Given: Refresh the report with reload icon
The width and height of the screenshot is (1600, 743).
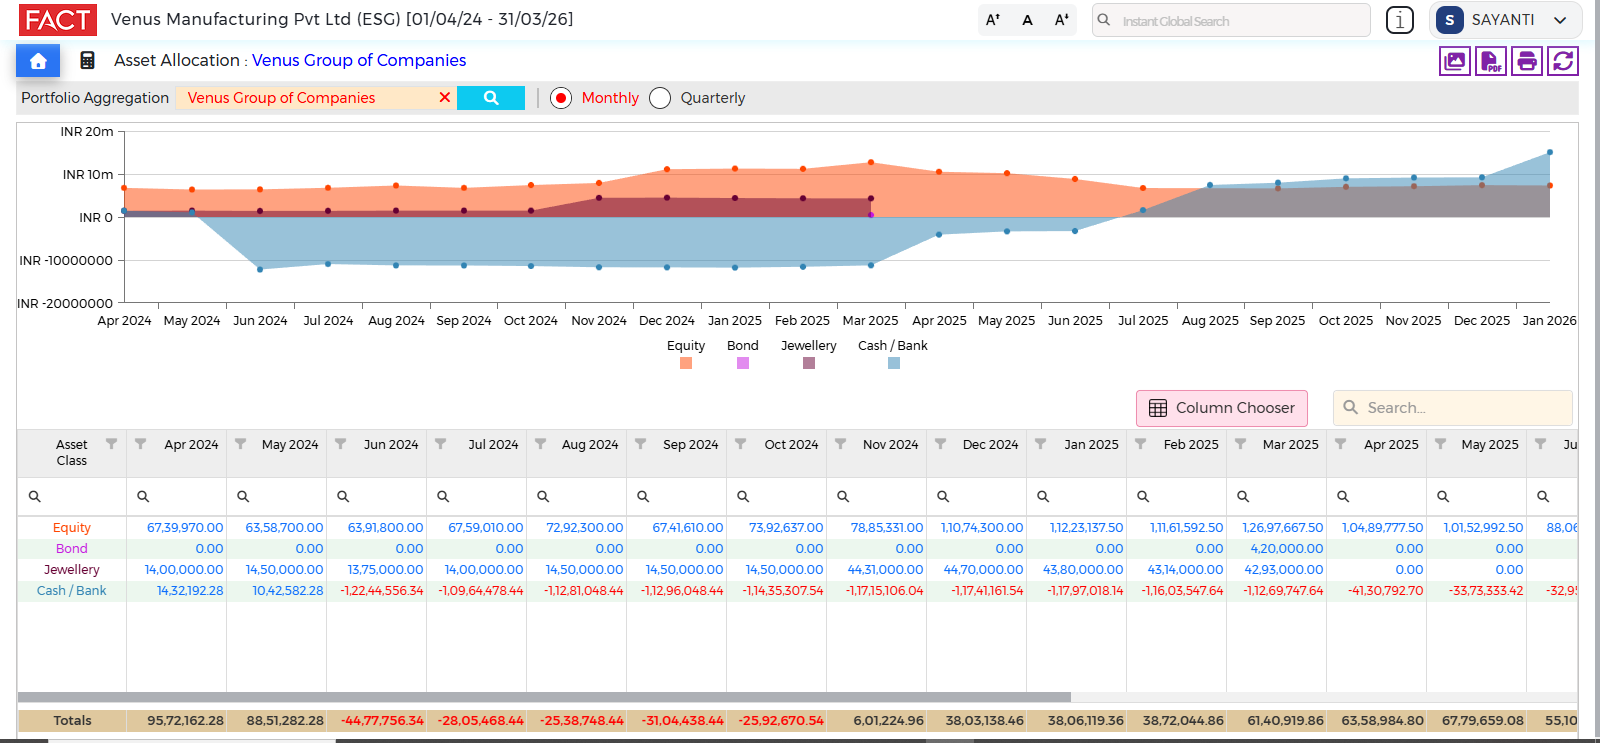Looking at the screenshot, I should [x=1563, y=61].
